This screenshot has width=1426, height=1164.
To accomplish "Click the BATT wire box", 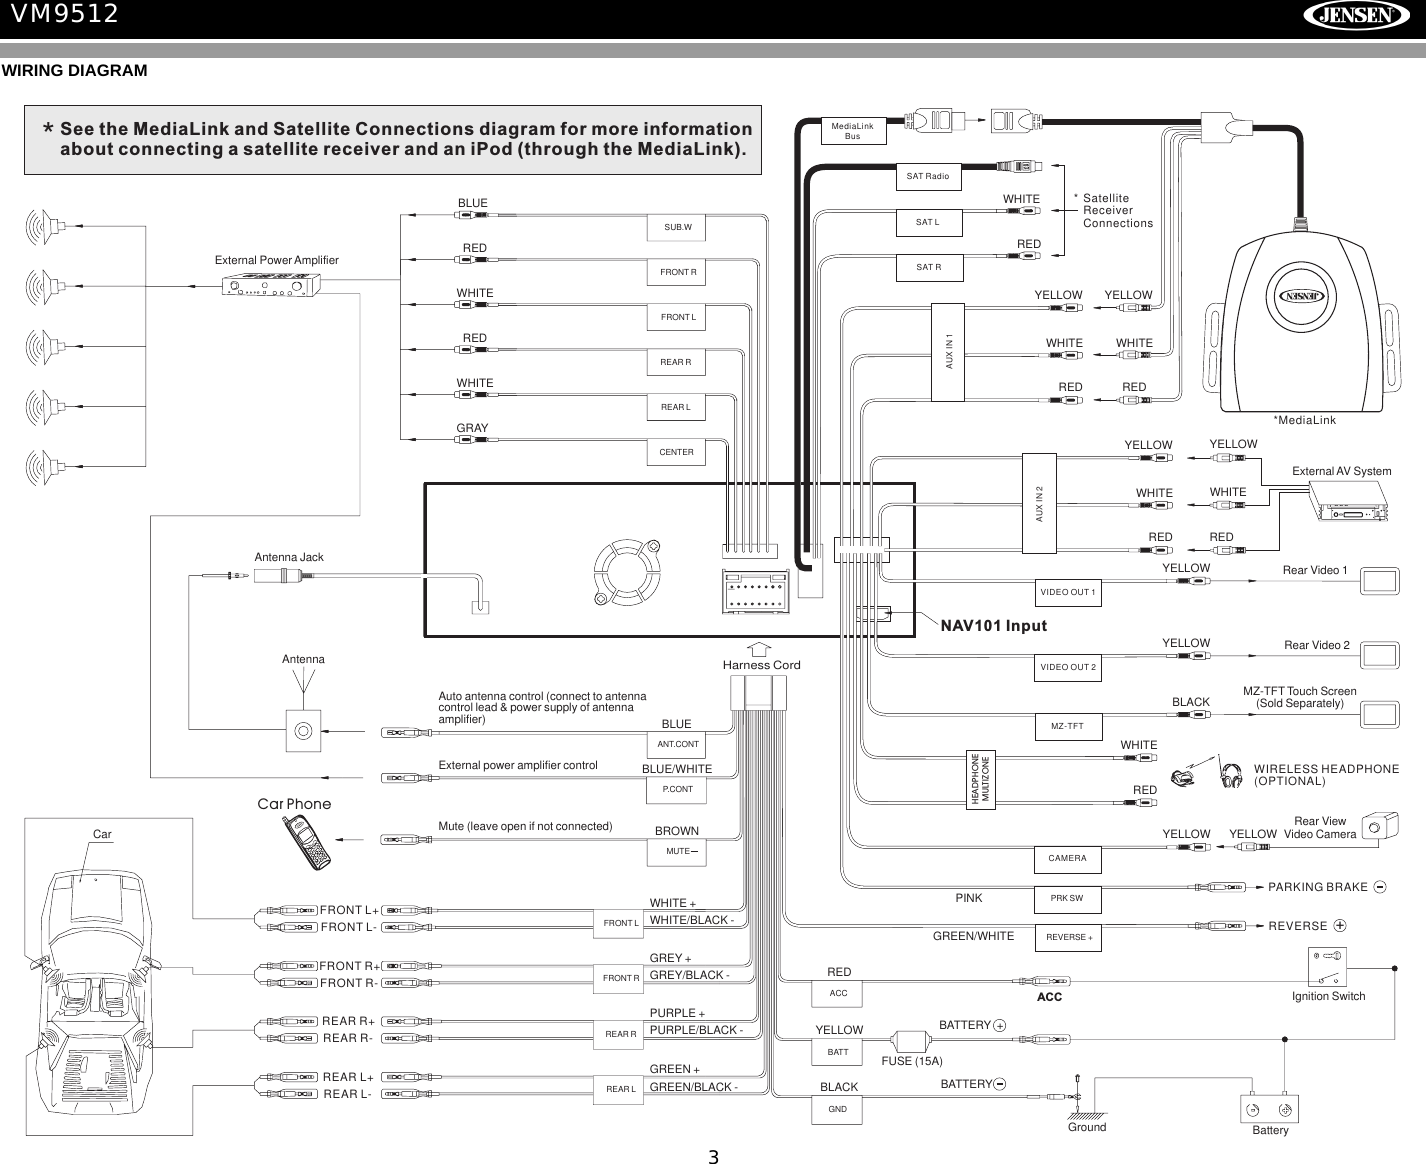I will [838, 1052].
